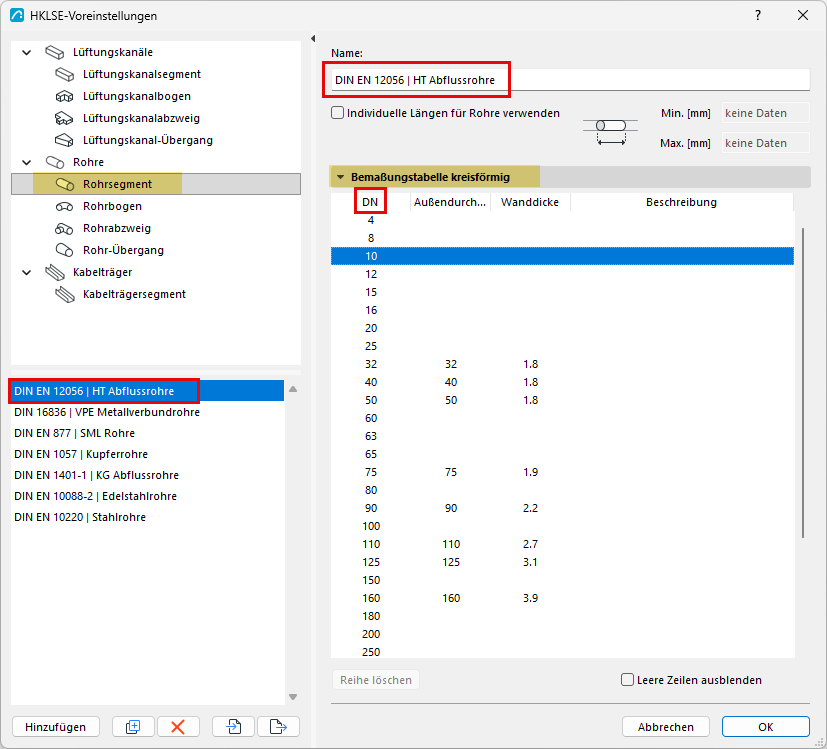
Task: Collapse the Lüftungskanäle tree group
Action: coord(26,52)
